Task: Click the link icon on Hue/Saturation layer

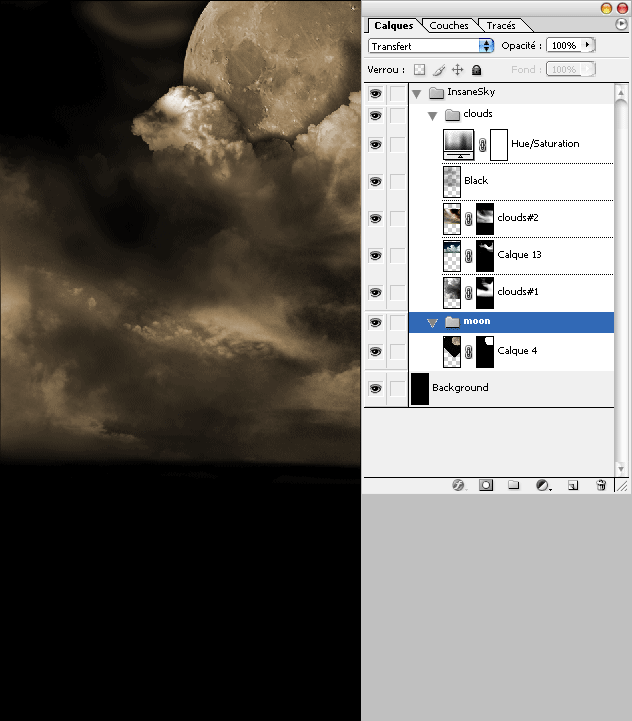Action: pos(482,145)
